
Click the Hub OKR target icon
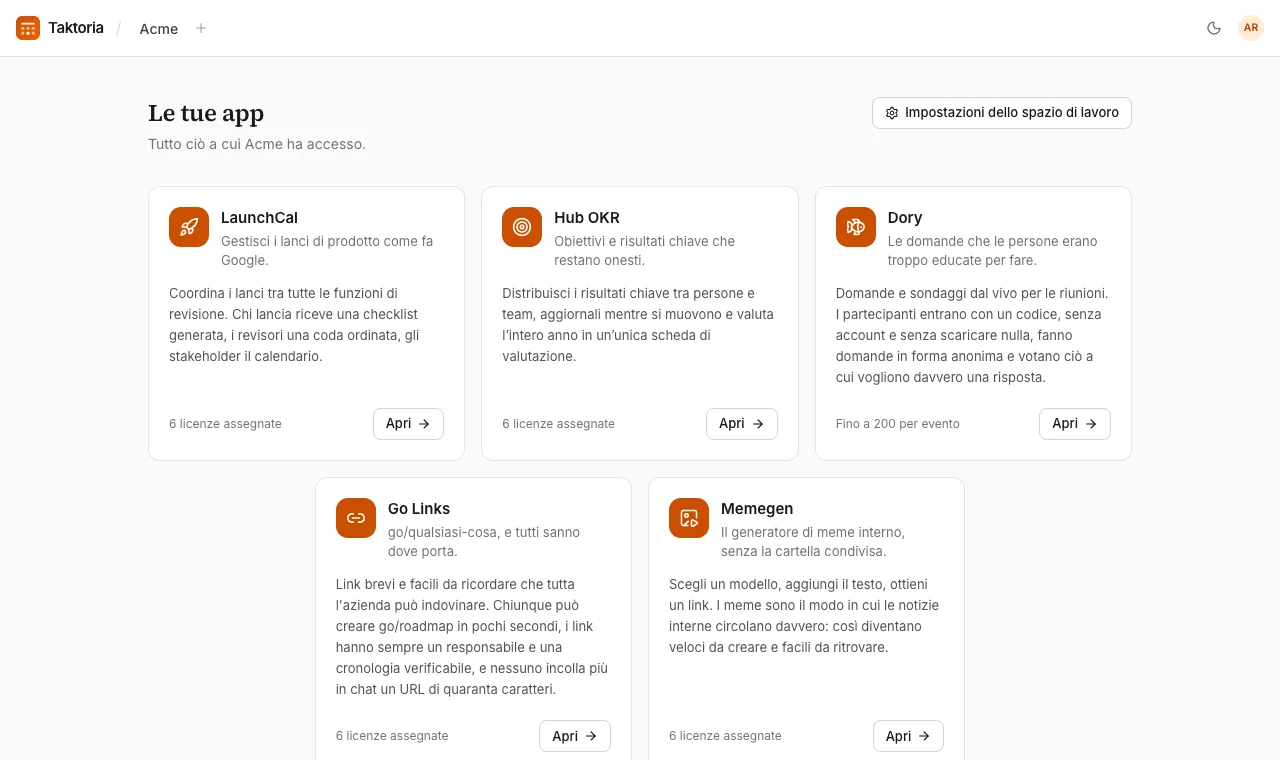pos(522,227)
